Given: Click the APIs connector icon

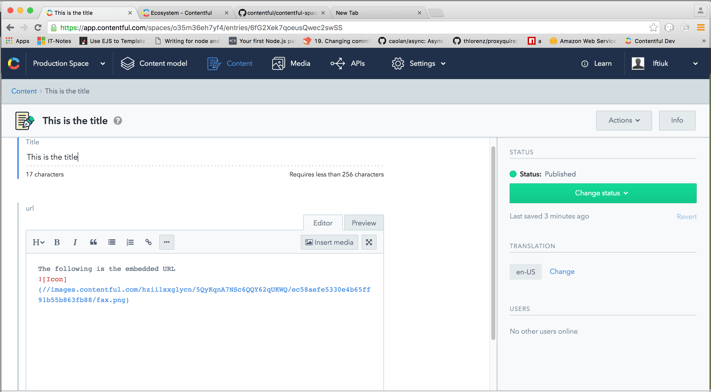Looking at the screenshot, I should [337, 64].
